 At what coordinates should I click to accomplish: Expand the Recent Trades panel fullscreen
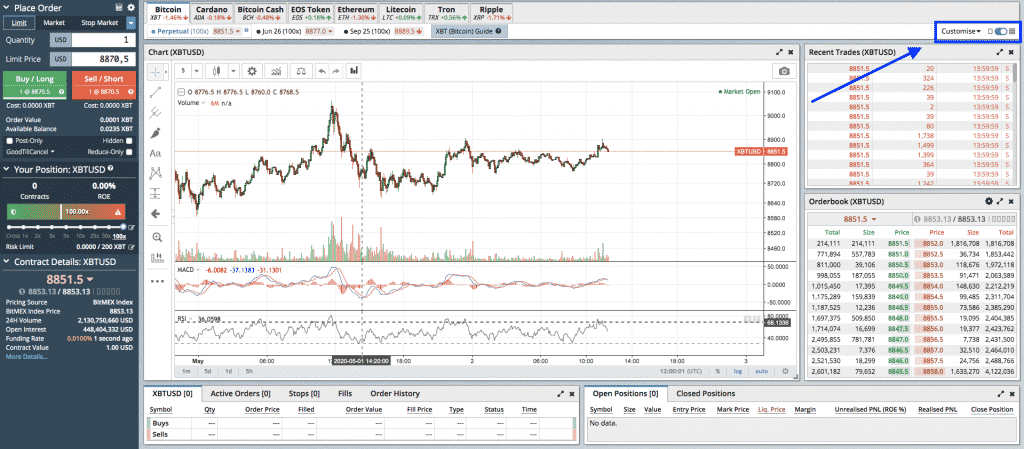coord(1000,52)
